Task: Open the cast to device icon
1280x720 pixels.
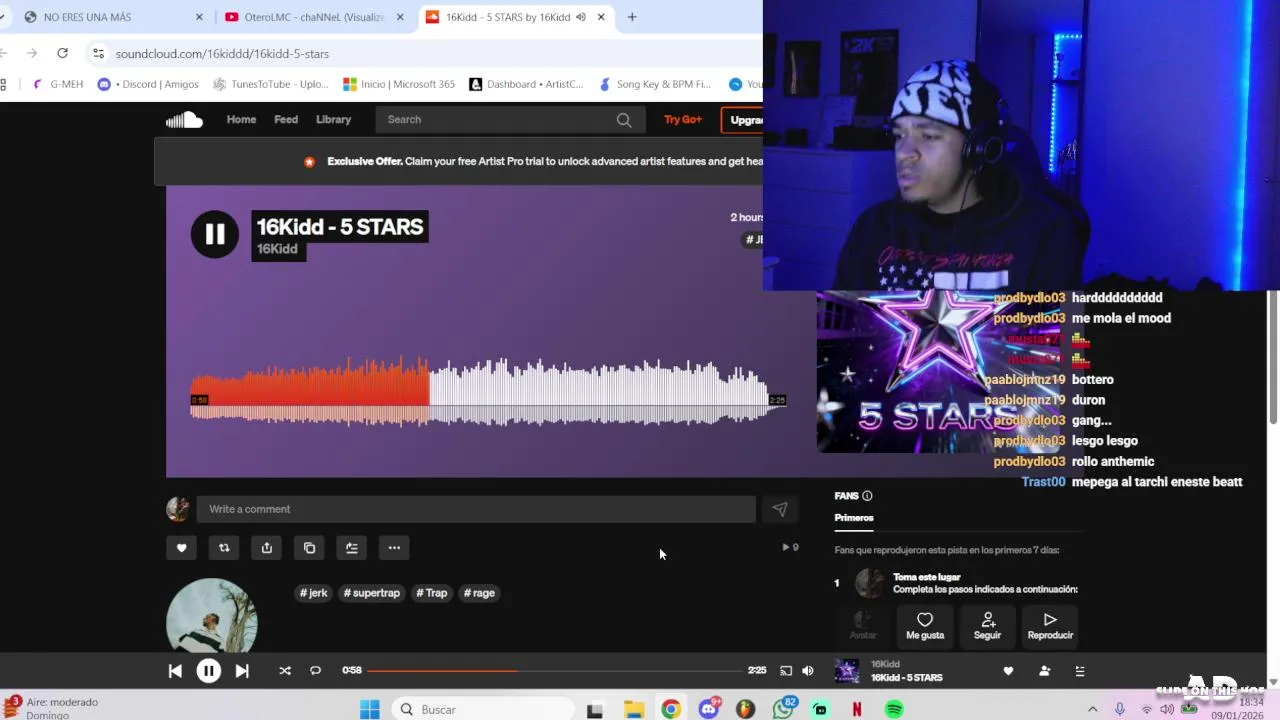Action: pos(786,671)
